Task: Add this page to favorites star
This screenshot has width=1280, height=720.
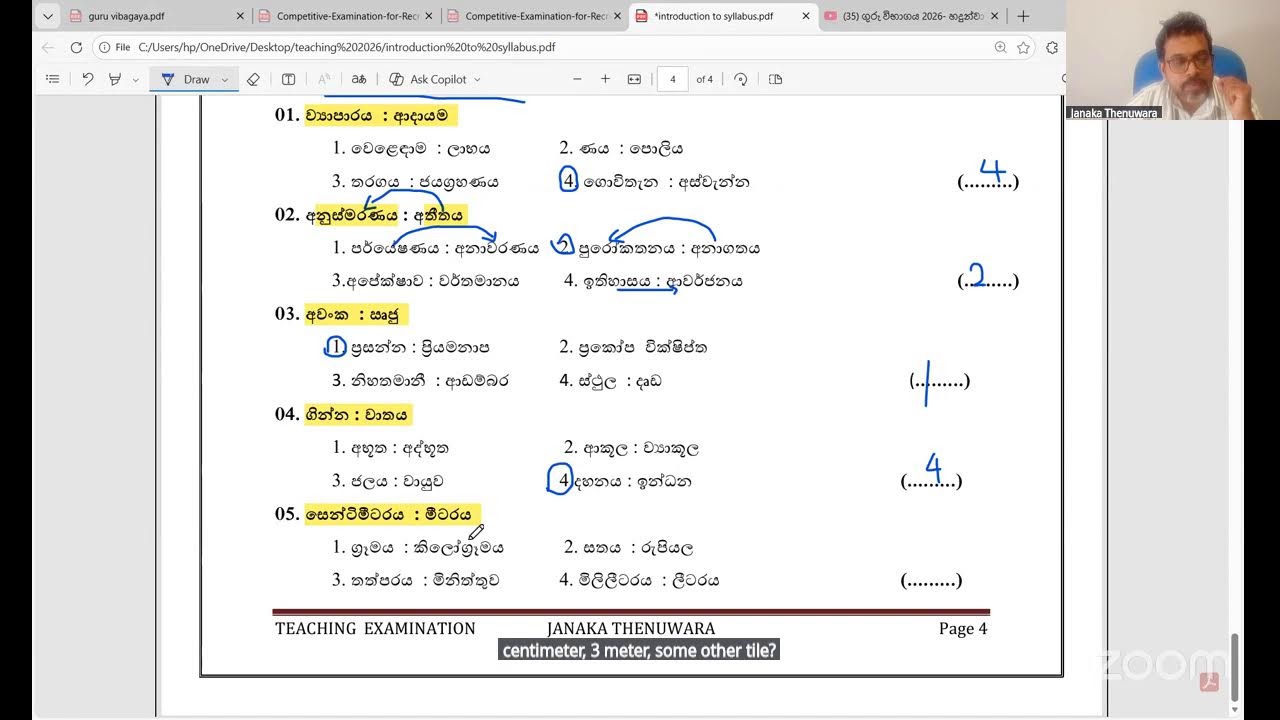Action: pos(1023,47)
